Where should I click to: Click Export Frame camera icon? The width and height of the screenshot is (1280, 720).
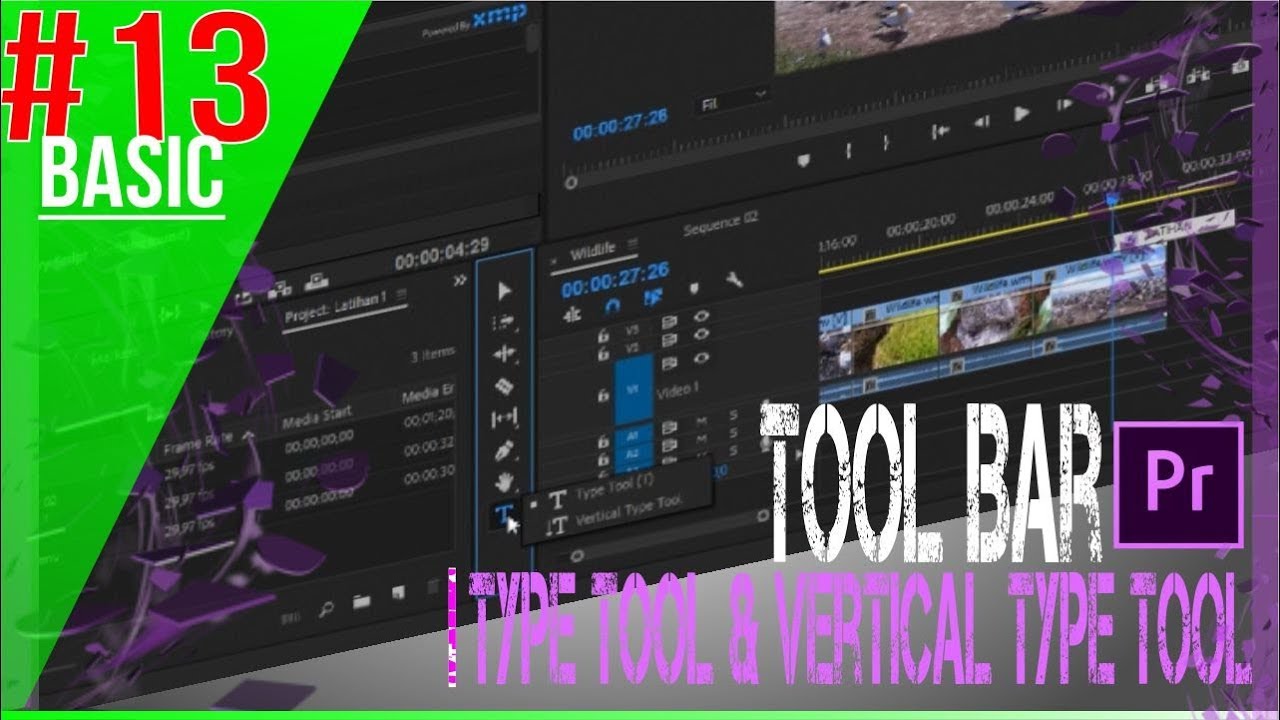[1241, 64]
